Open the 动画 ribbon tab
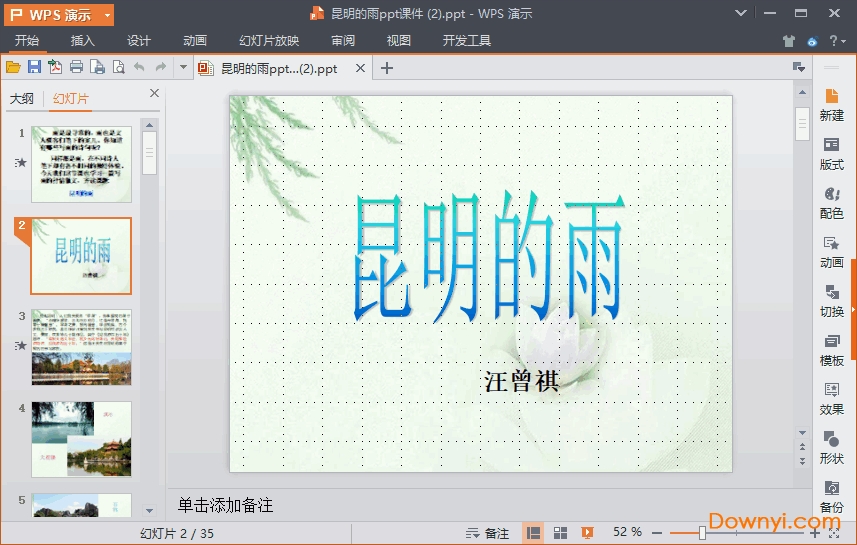 tap(195, 40)
